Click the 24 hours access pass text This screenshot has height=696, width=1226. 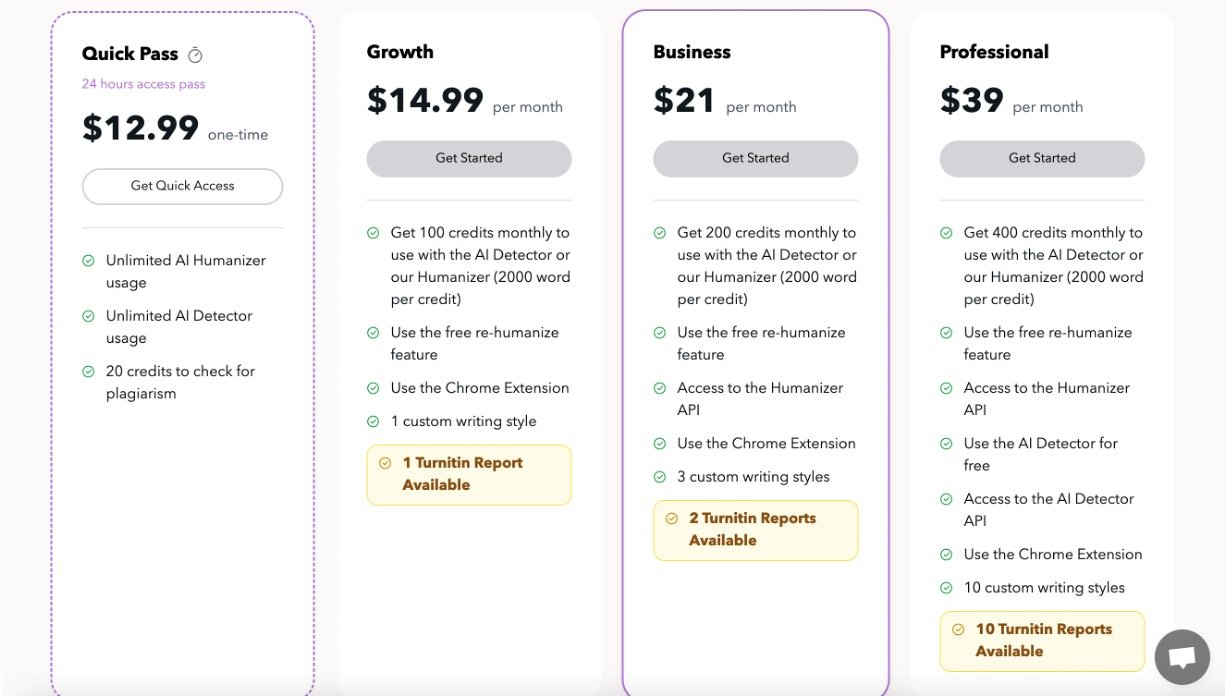[144, 84]
